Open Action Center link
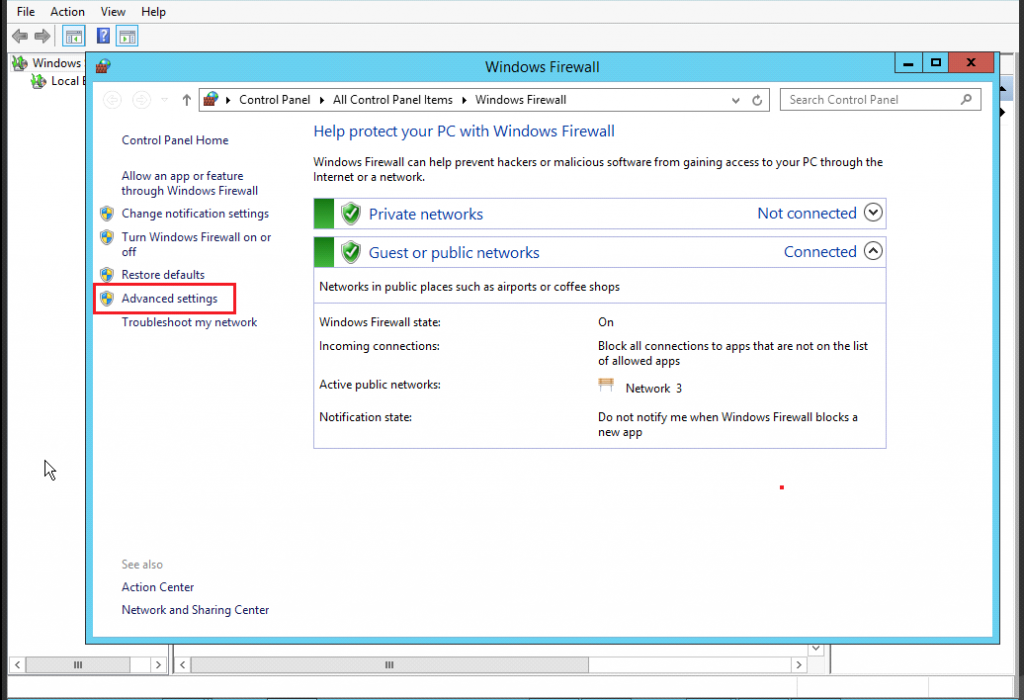1024x700 pixels. point(157,587)
